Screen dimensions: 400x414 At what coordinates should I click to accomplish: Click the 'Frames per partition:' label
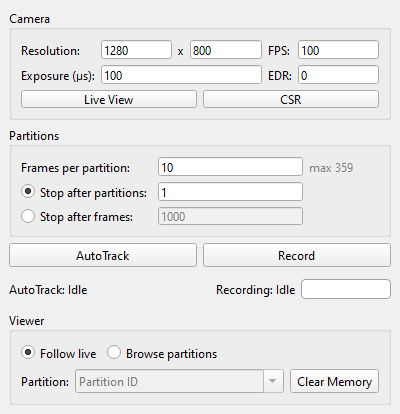(x=75, y=168)
